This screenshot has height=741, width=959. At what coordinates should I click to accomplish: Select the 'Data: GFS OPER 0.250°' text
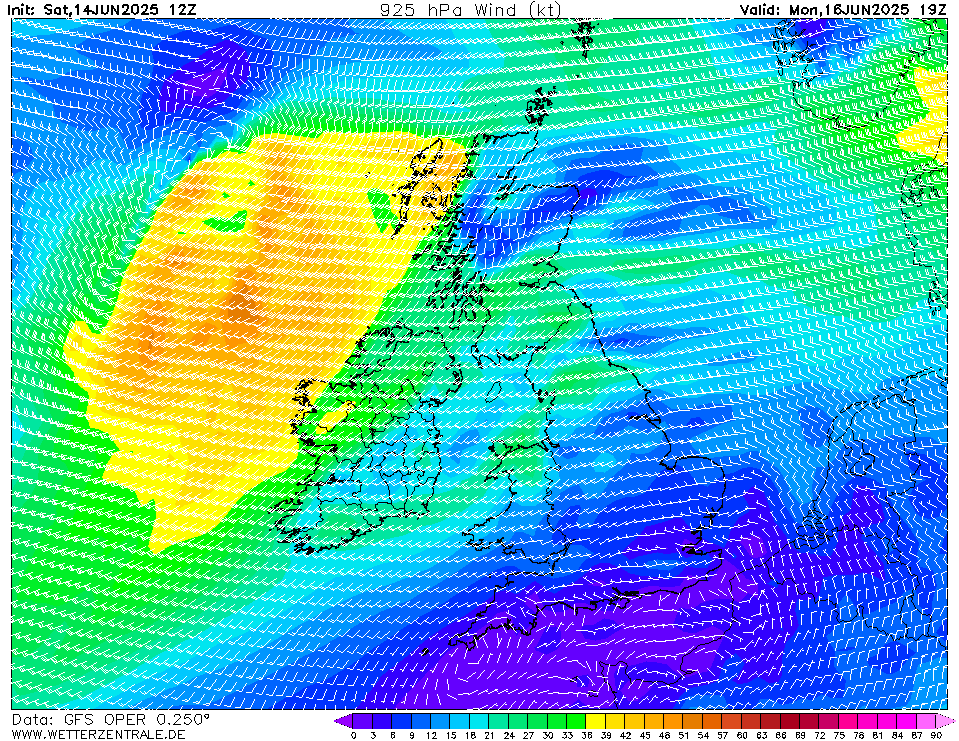point(111,719)
